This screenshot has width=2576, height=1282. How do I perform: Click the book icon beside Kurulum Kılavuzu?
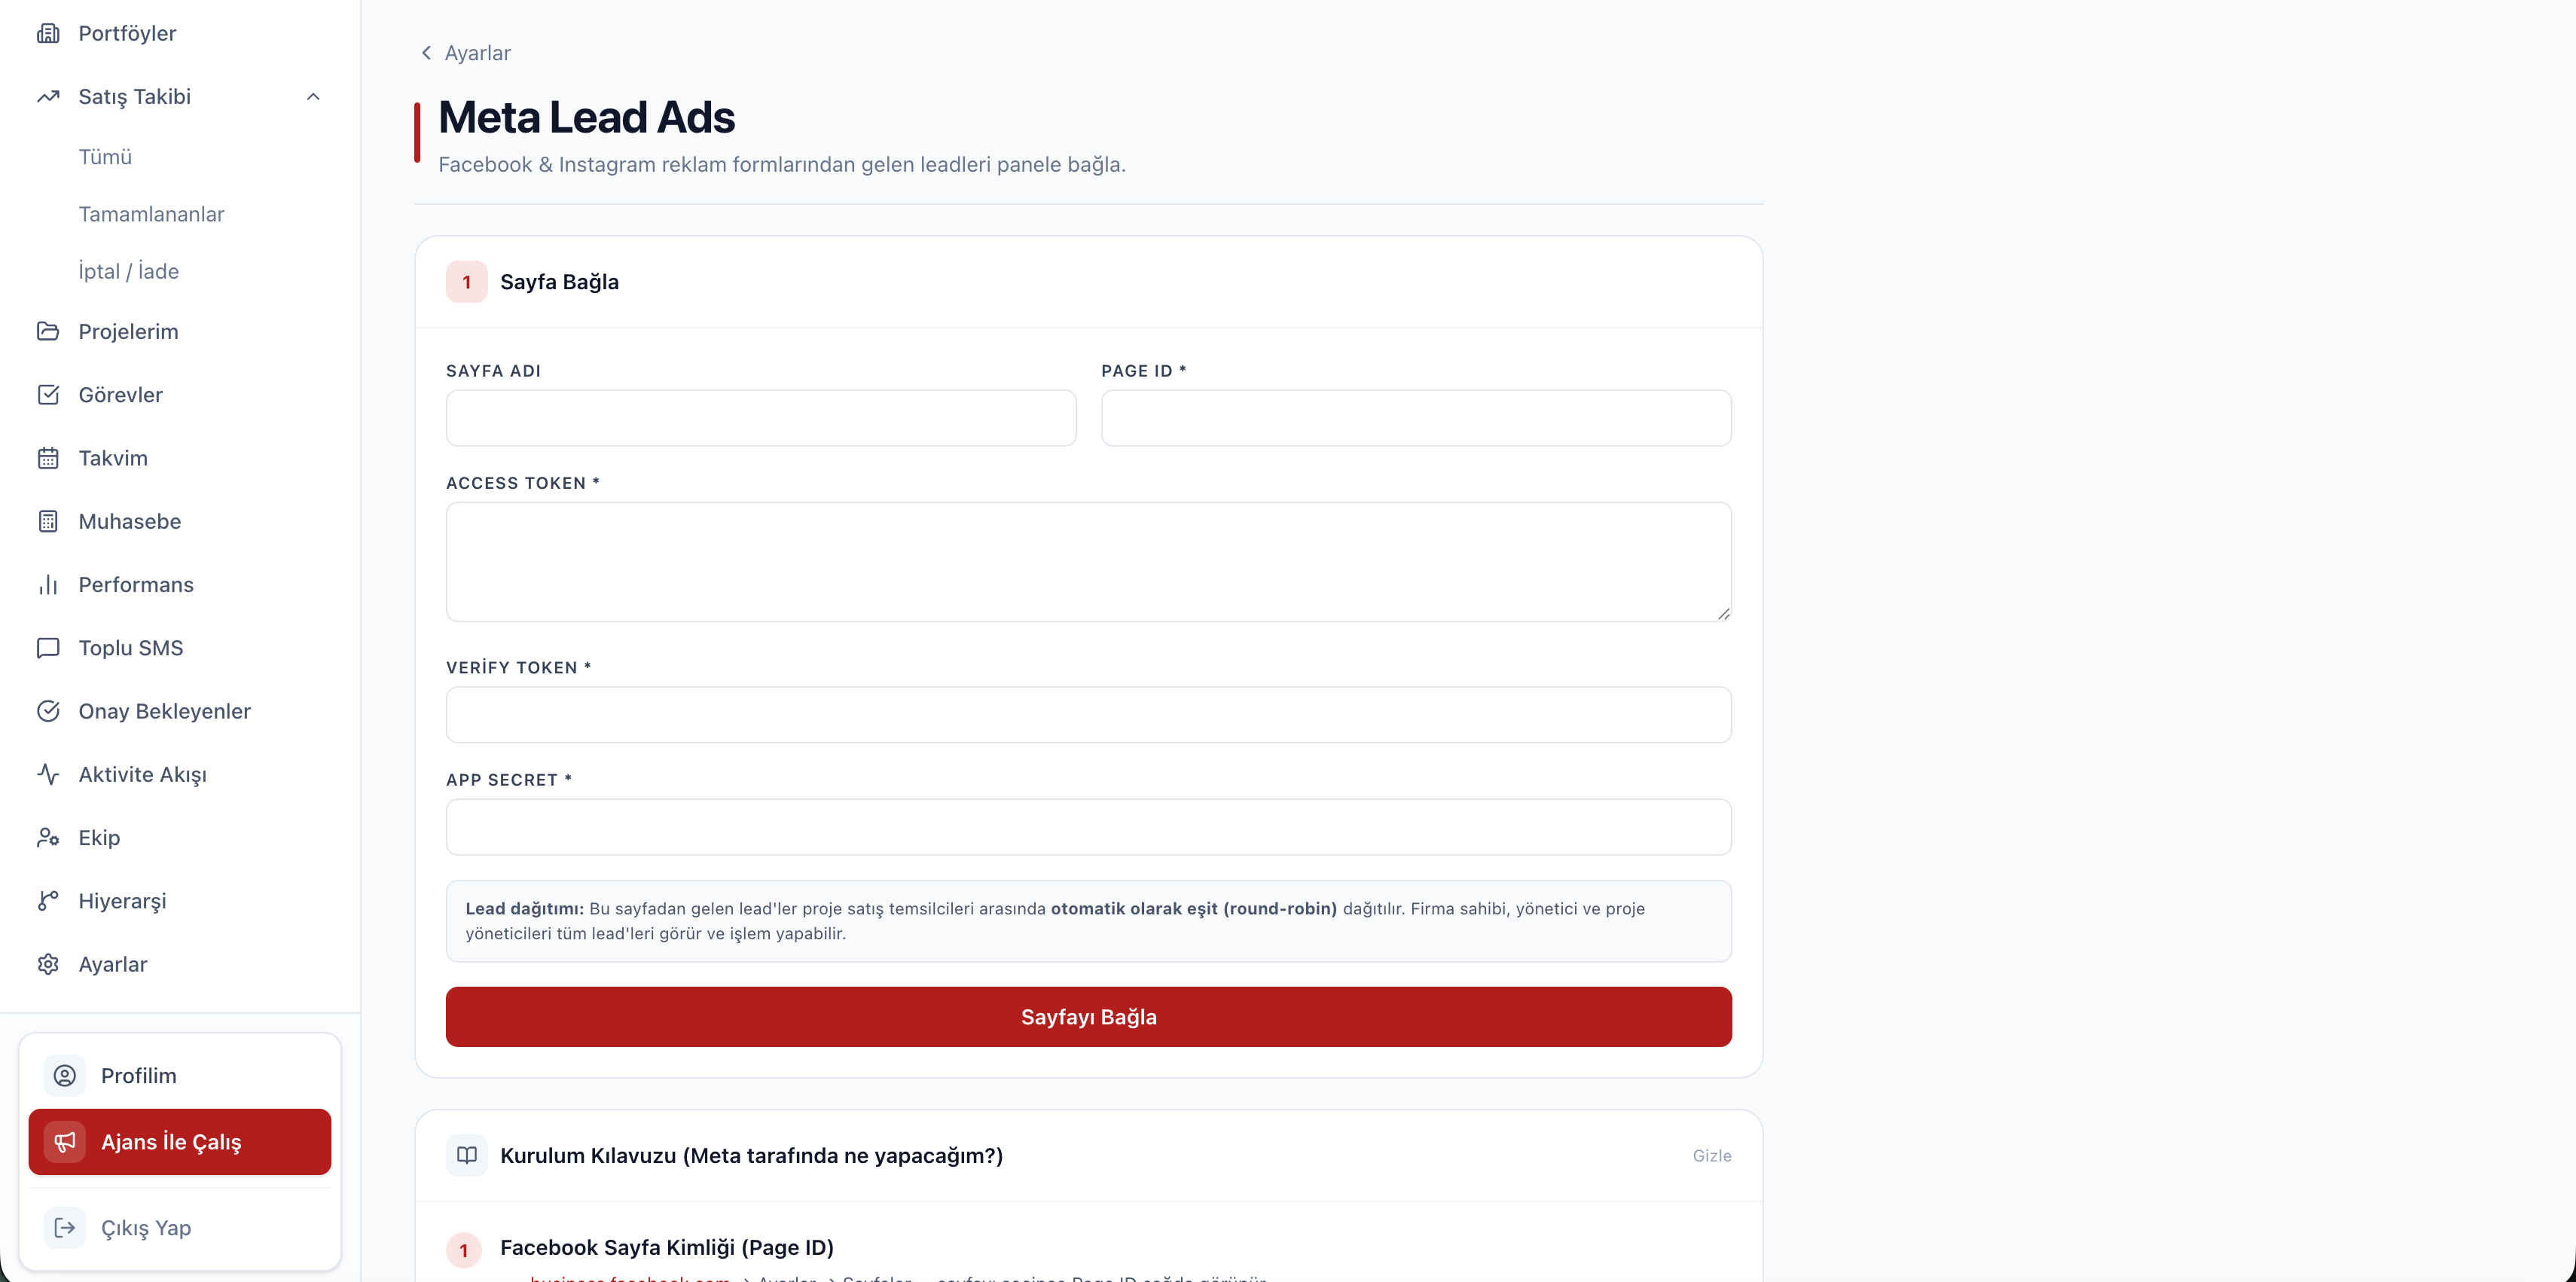coord(466,1155)
